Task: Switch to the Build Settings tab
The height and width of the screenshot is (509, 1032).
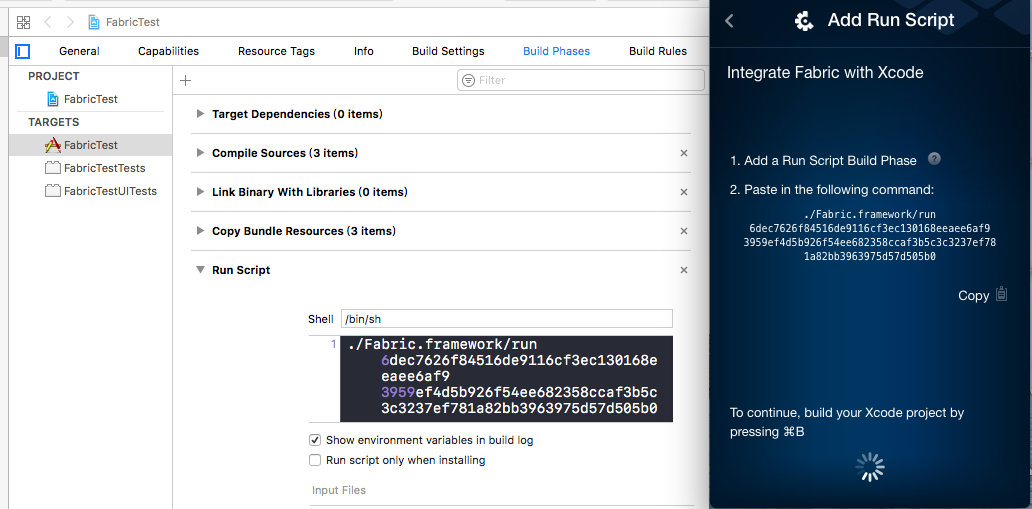Action: (x=448, y=51)
